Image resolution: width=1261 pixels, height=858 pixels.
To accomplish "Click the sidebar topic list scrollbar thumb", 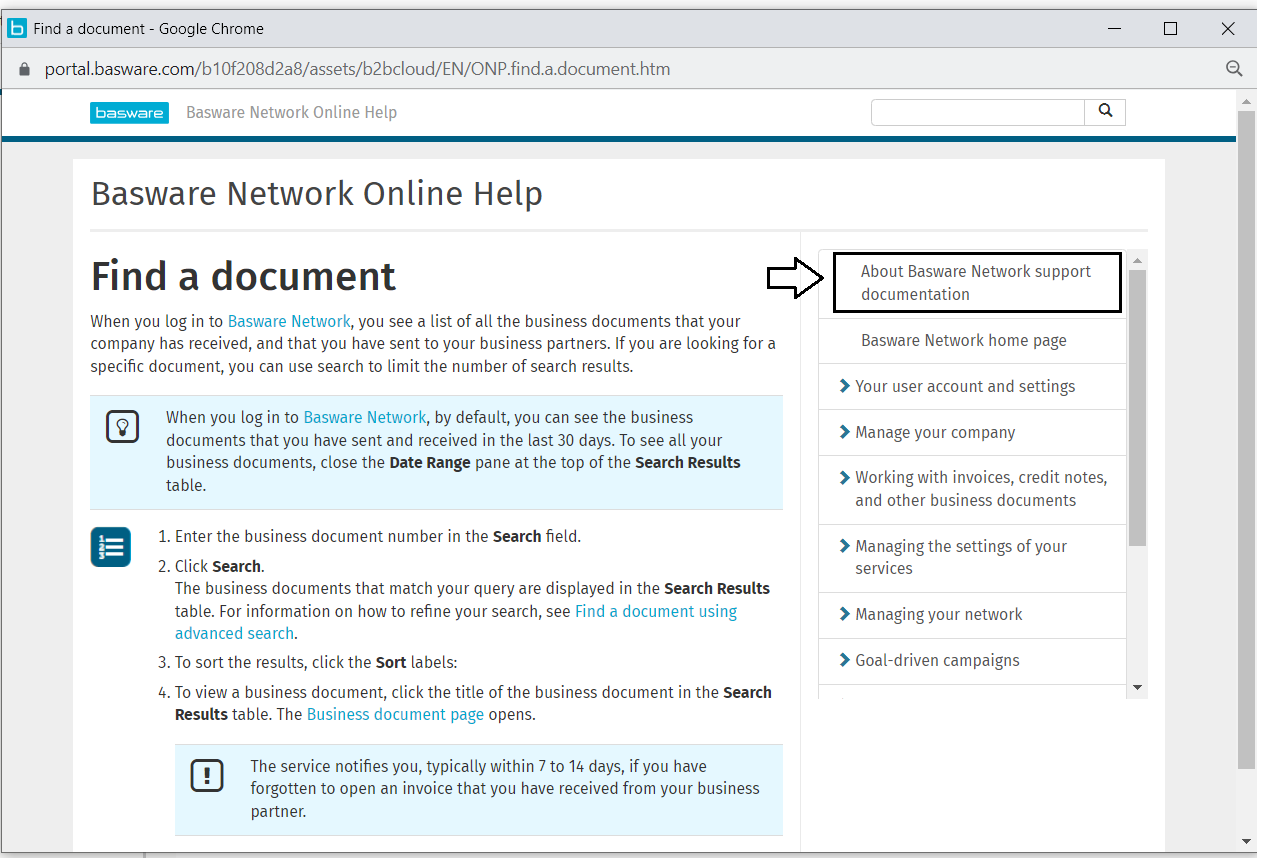I will (1137, 408).
